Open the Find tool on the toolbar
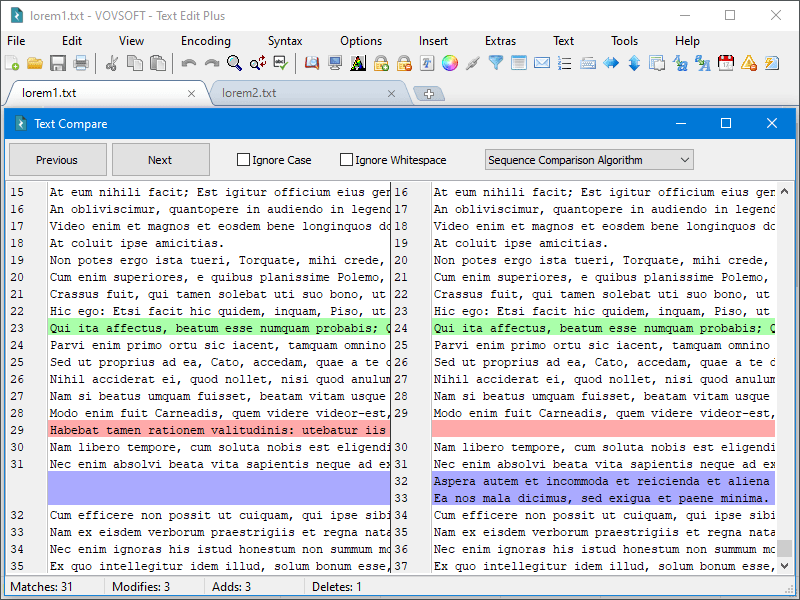 pos(232,62)
